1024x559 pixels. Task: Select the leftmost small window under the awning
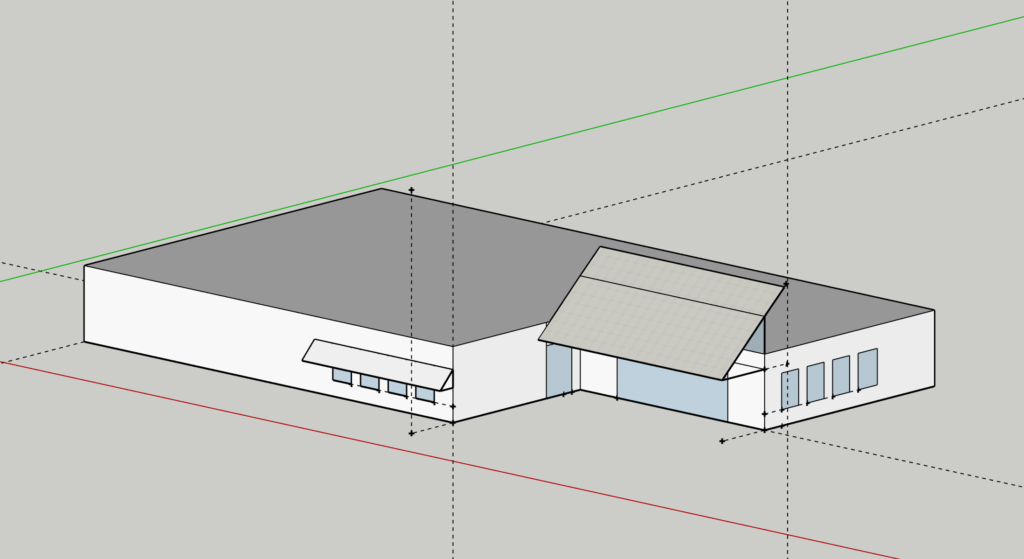[x=342, y=375]
